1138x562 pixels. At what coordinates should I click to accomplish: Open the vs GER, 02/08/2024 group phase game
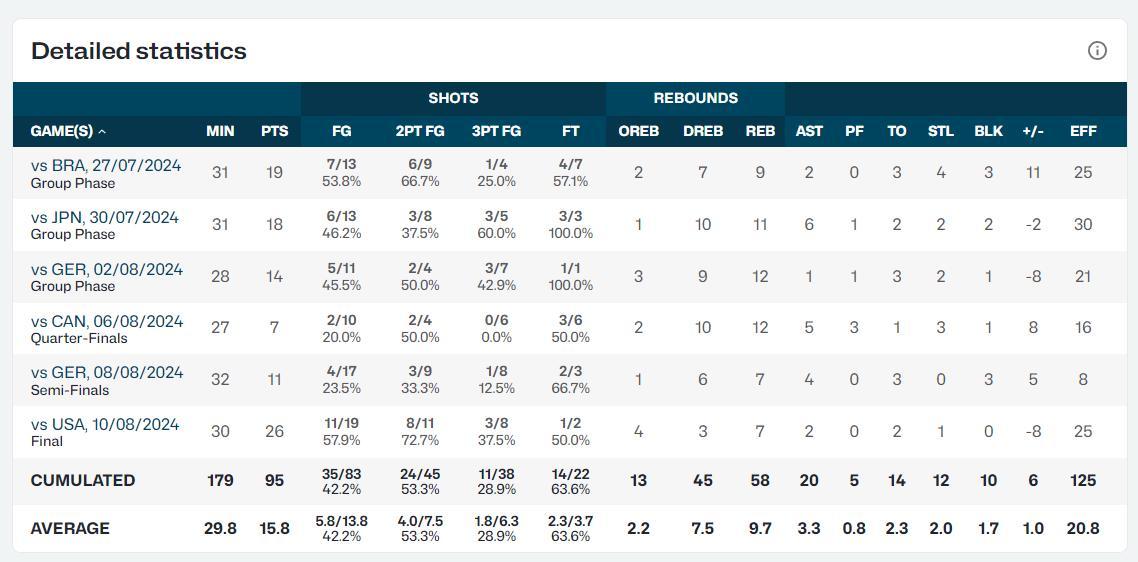pos(107,269)
